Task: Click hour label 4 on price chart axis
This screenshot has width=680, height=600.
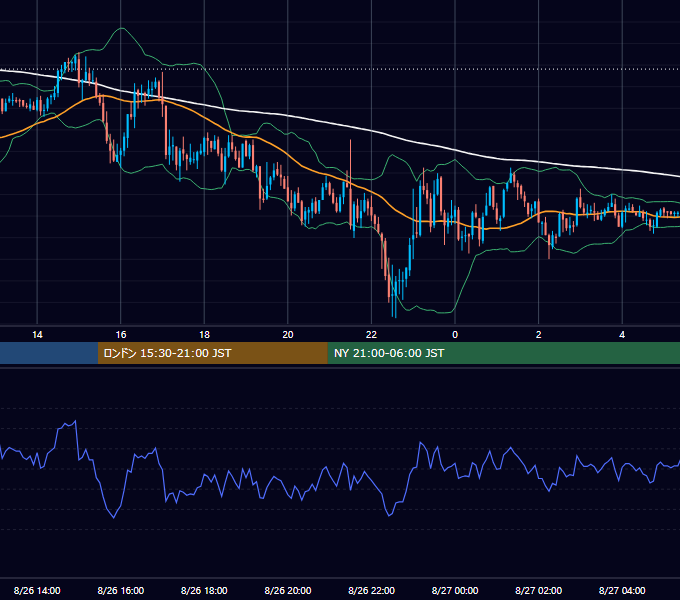Action: click(x=622, y=335)
